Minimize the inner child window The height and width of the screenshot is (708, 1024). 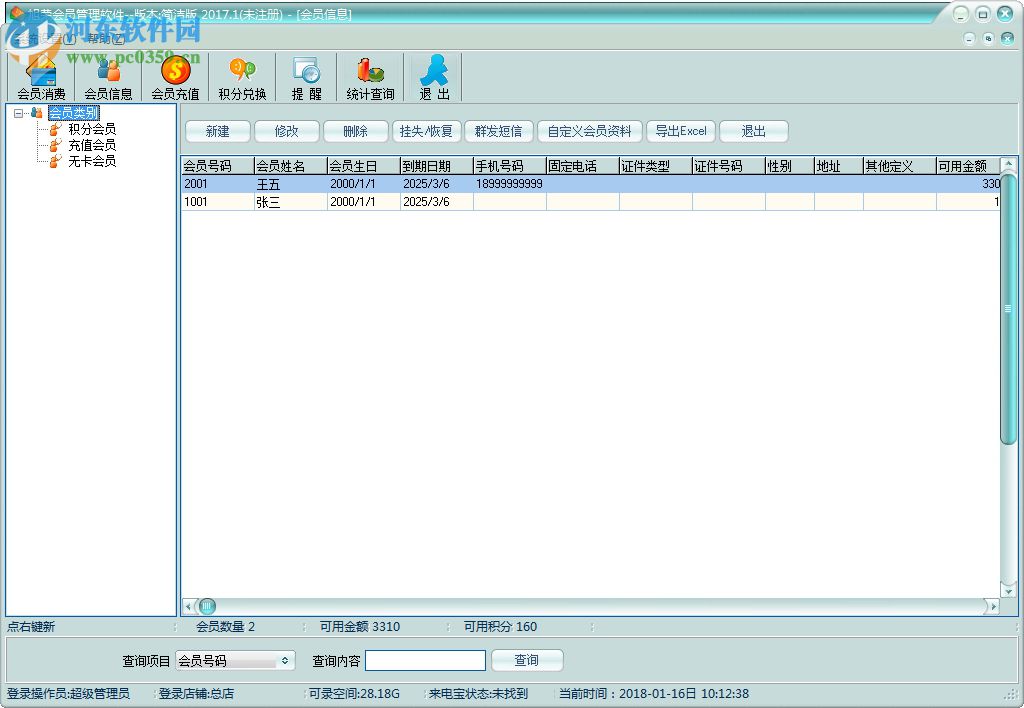point(969,39)
